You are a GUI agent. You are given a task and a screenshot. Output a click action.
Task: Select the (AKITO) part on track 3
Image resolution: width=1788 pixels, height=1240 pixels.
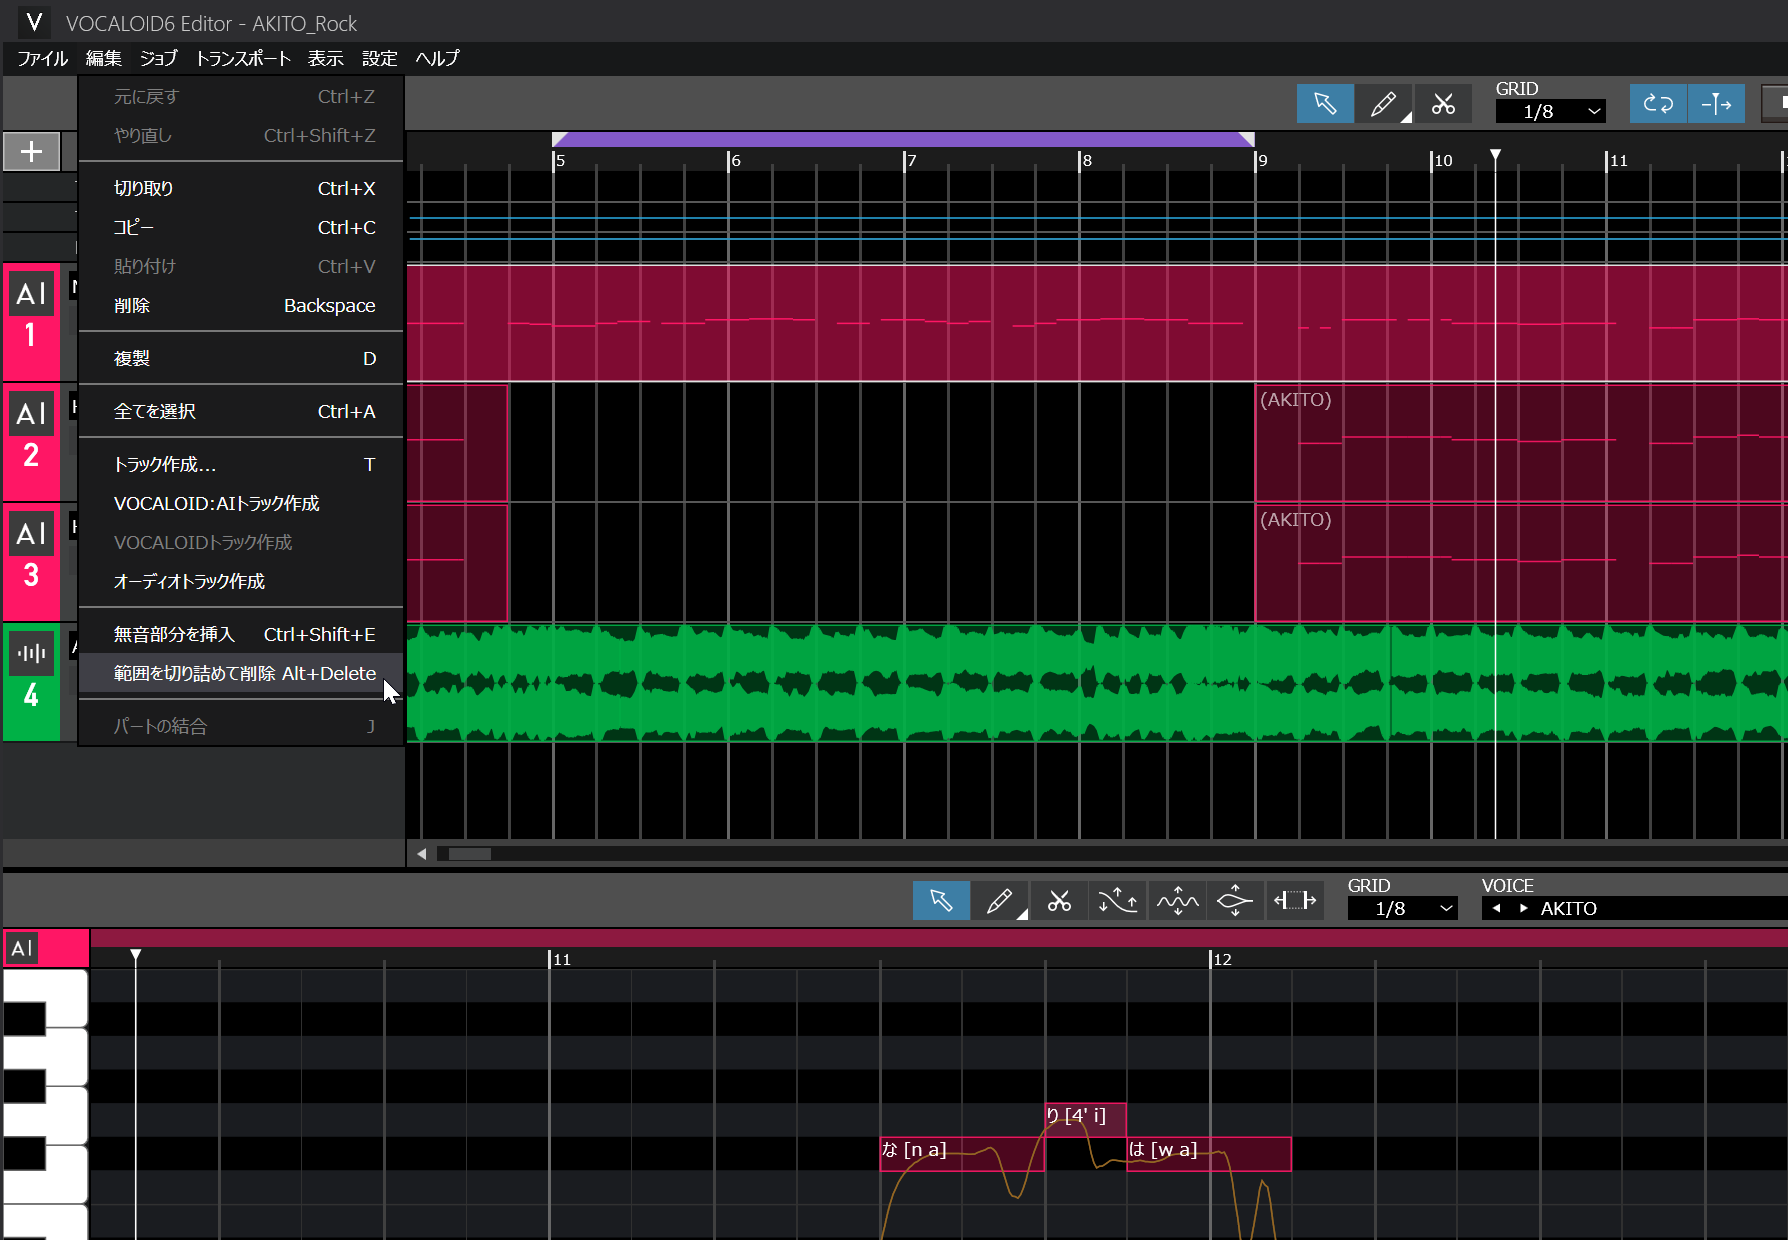1520,562
